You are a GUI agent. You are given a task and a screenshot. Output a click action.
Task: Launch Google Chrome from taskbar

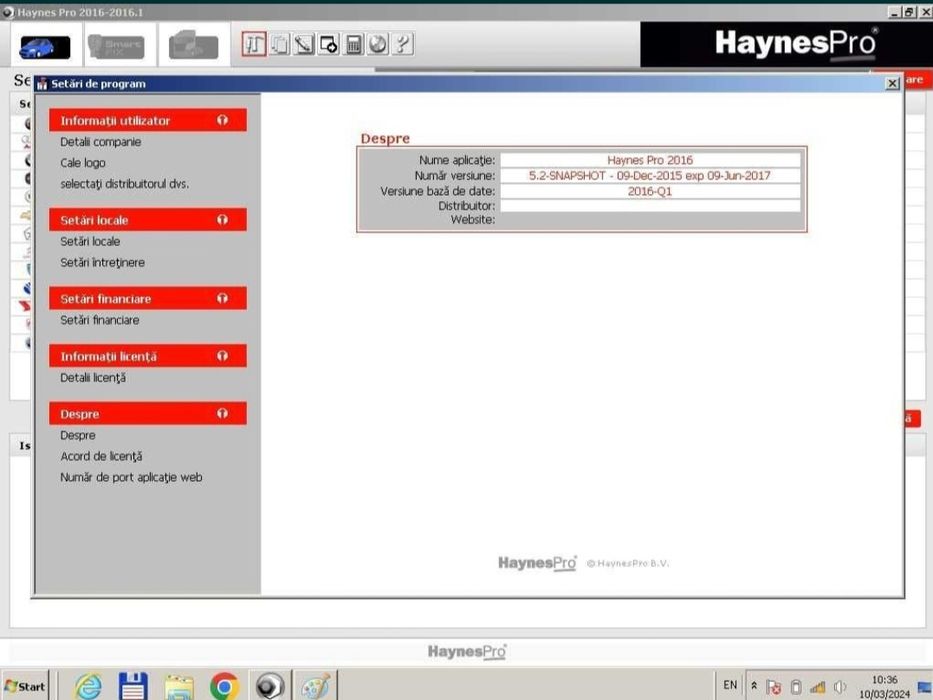(x=224, y=686)
